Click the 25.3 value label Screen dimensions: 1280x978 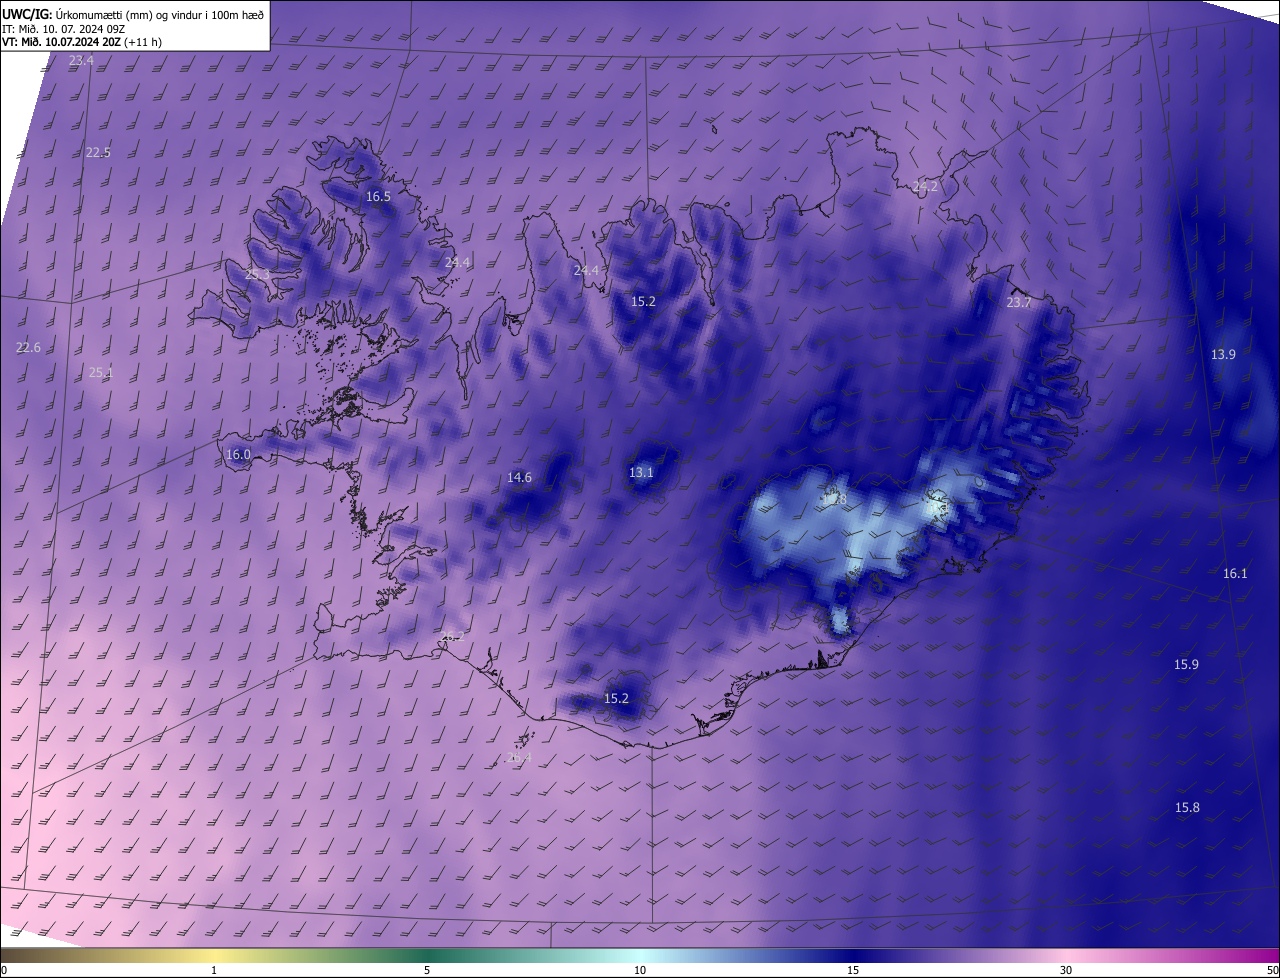tap(257, 274)
